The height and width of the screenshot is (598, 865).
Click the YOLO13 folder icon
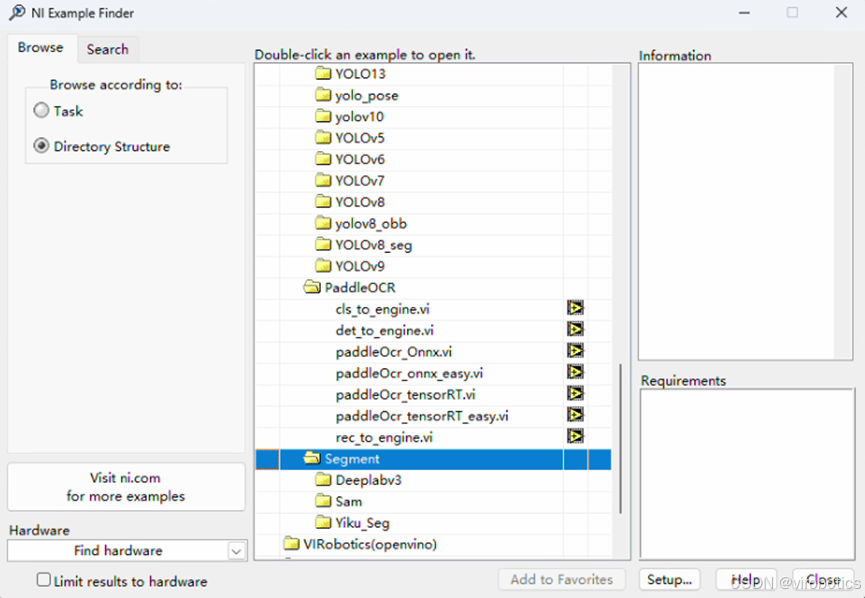click(x=323, y=73)
